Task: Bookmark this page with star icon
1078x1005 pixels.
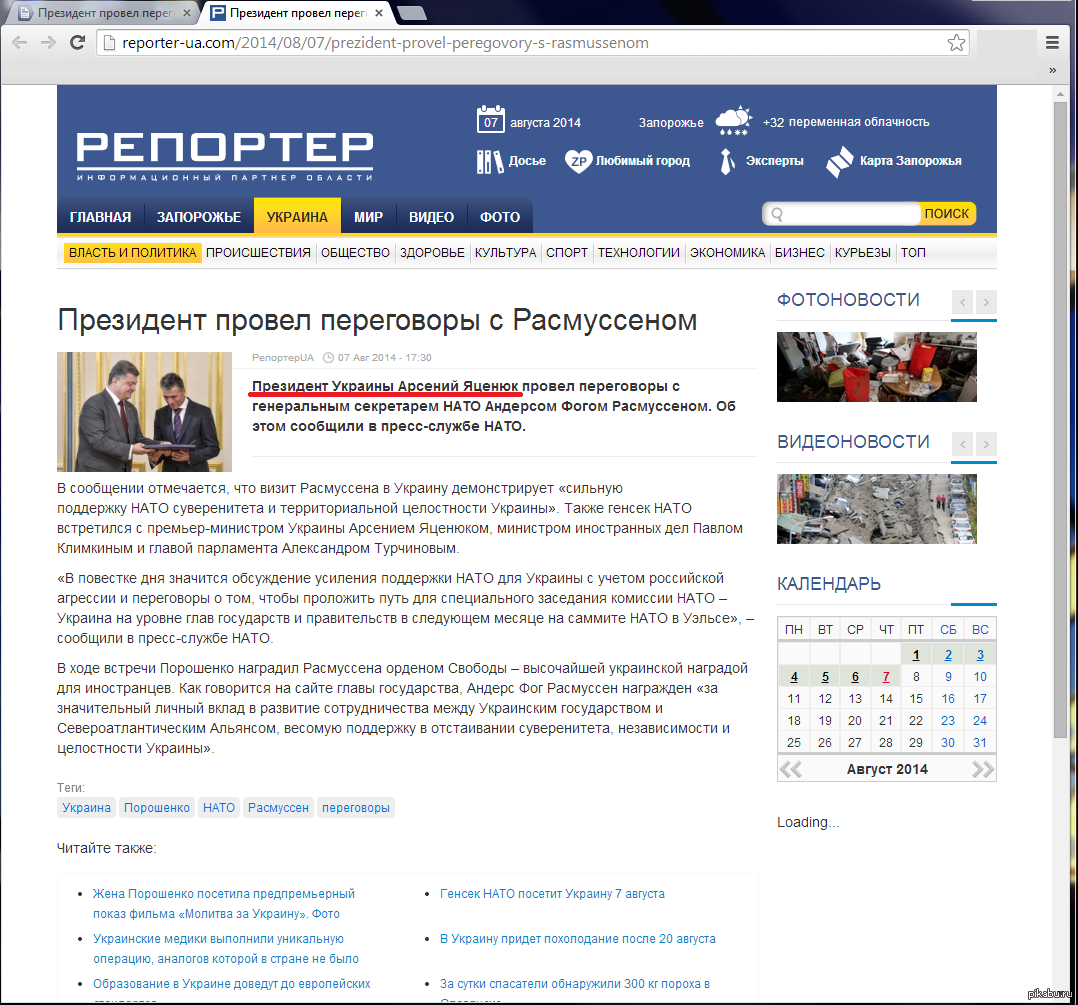Action: [x=956, y=43]
